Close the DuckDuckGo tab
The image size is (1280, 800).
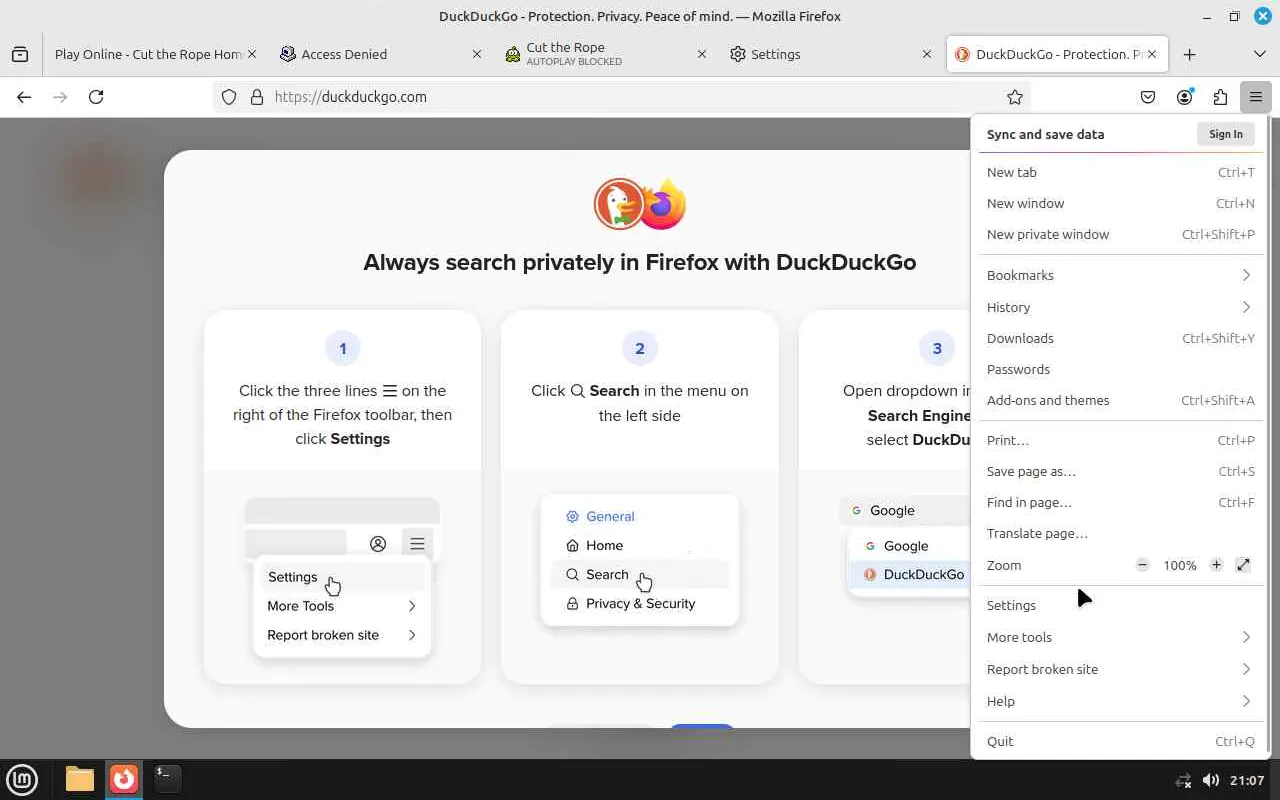click(1152, 54)
